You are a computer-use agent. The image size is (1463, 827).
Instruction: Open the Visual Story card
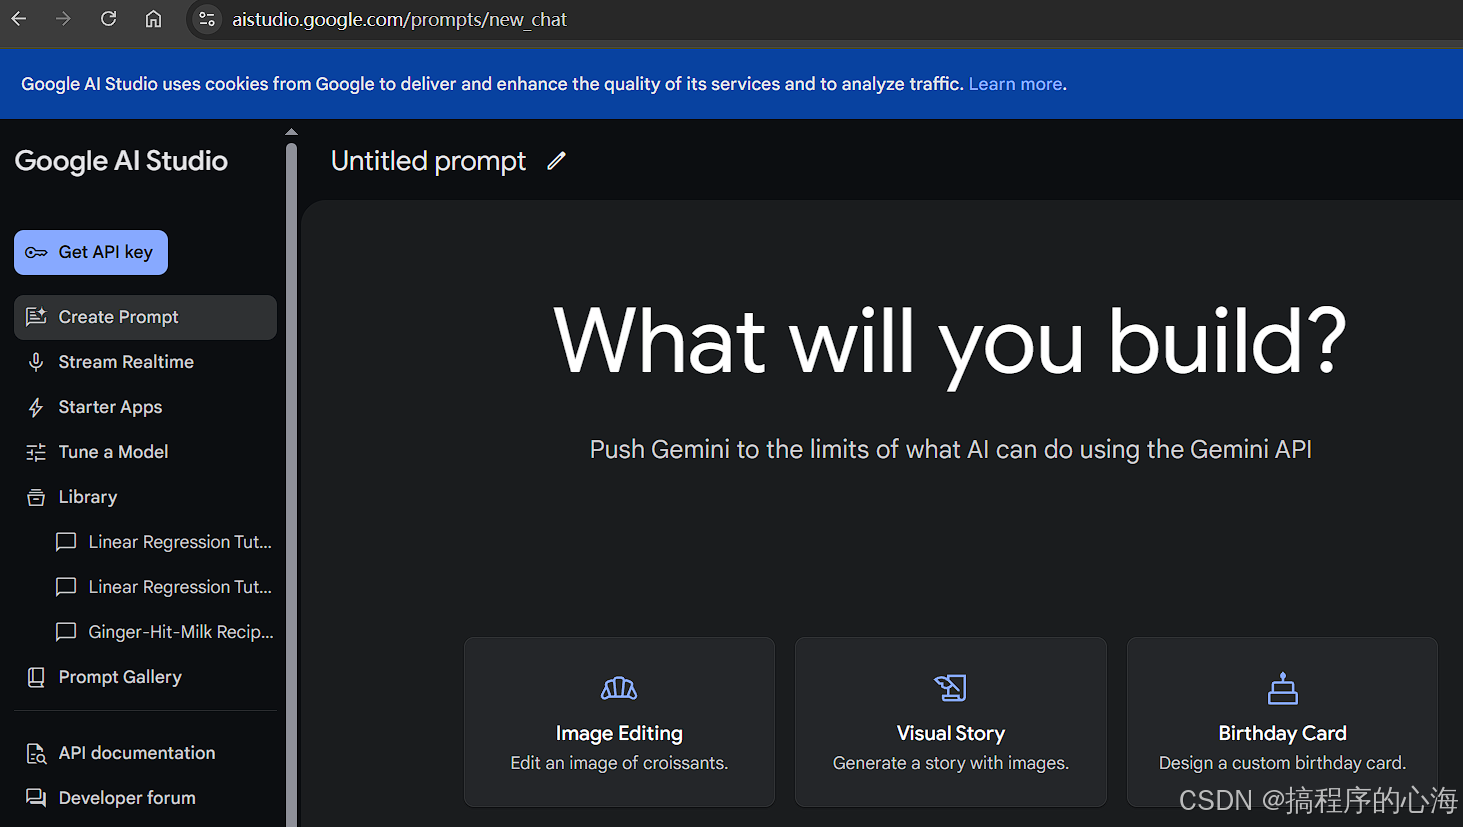click(x=951, y=722)
